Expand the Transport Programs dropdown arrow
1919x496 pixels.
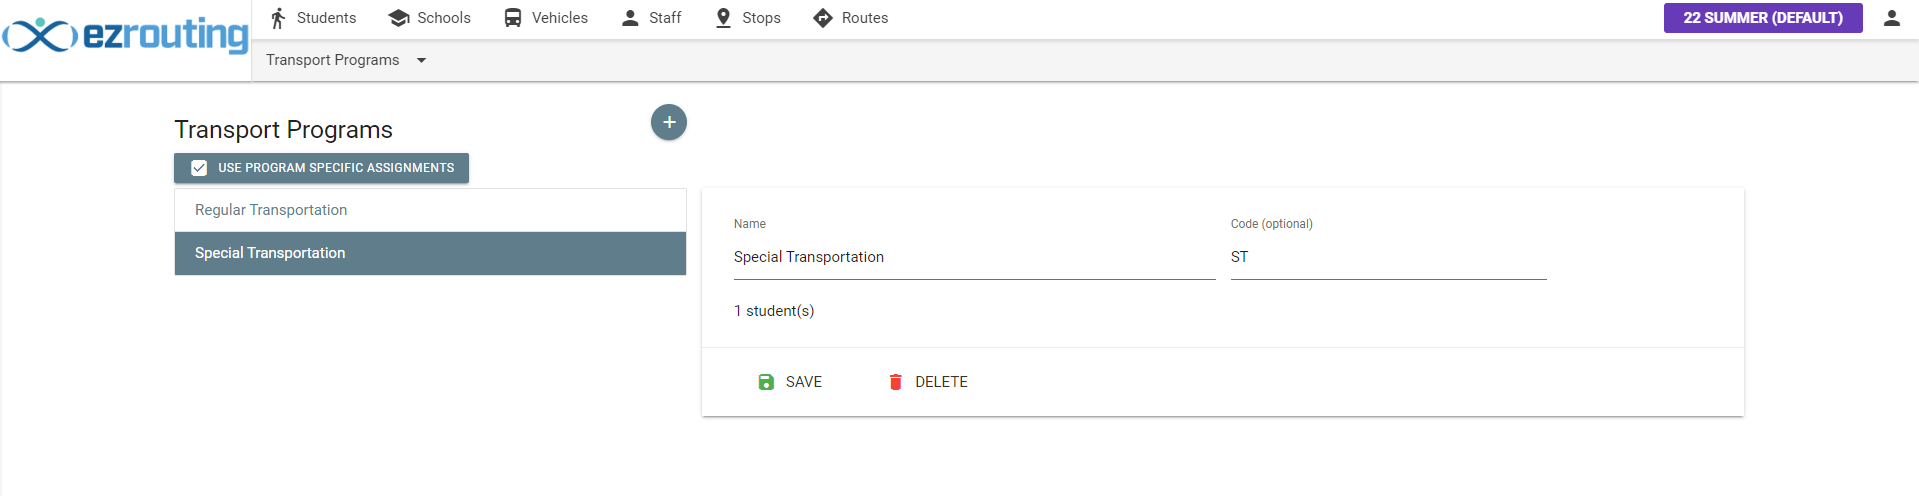click(422, 60)
